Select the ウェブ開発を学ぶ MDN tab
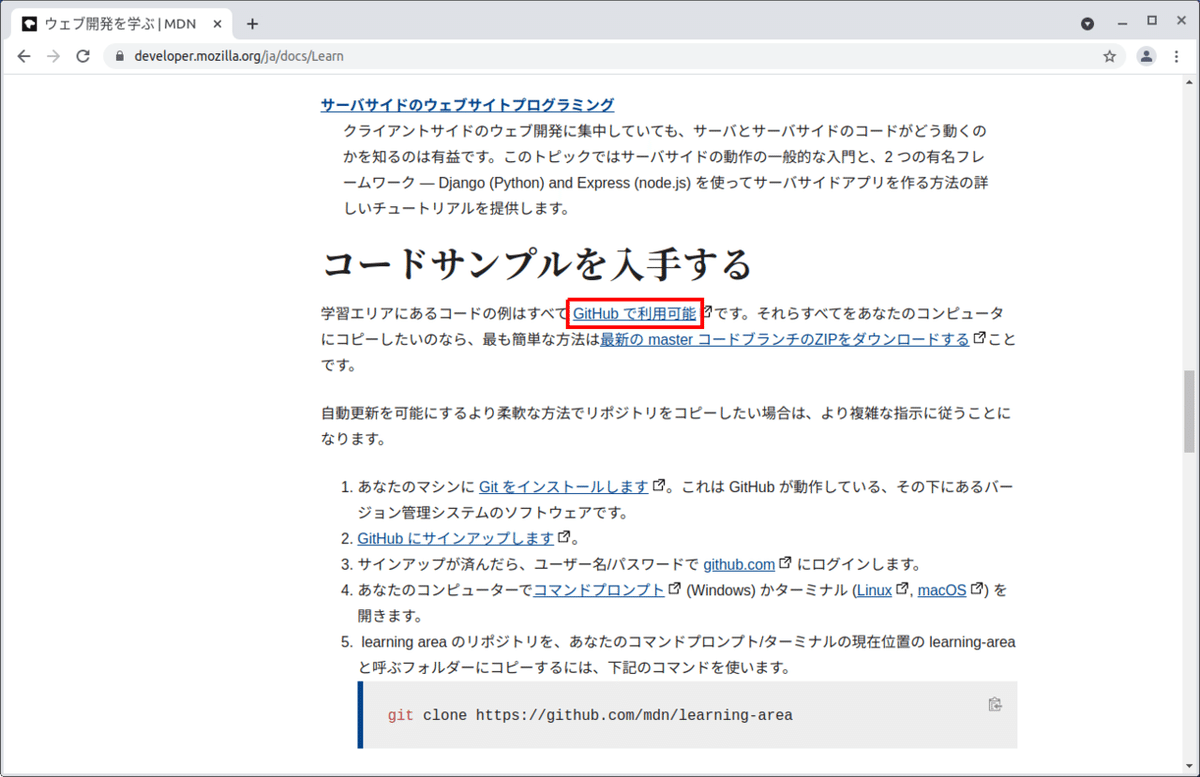This screenshot has height=777, width=1200. pyautogui.click(x=120, y=23)
